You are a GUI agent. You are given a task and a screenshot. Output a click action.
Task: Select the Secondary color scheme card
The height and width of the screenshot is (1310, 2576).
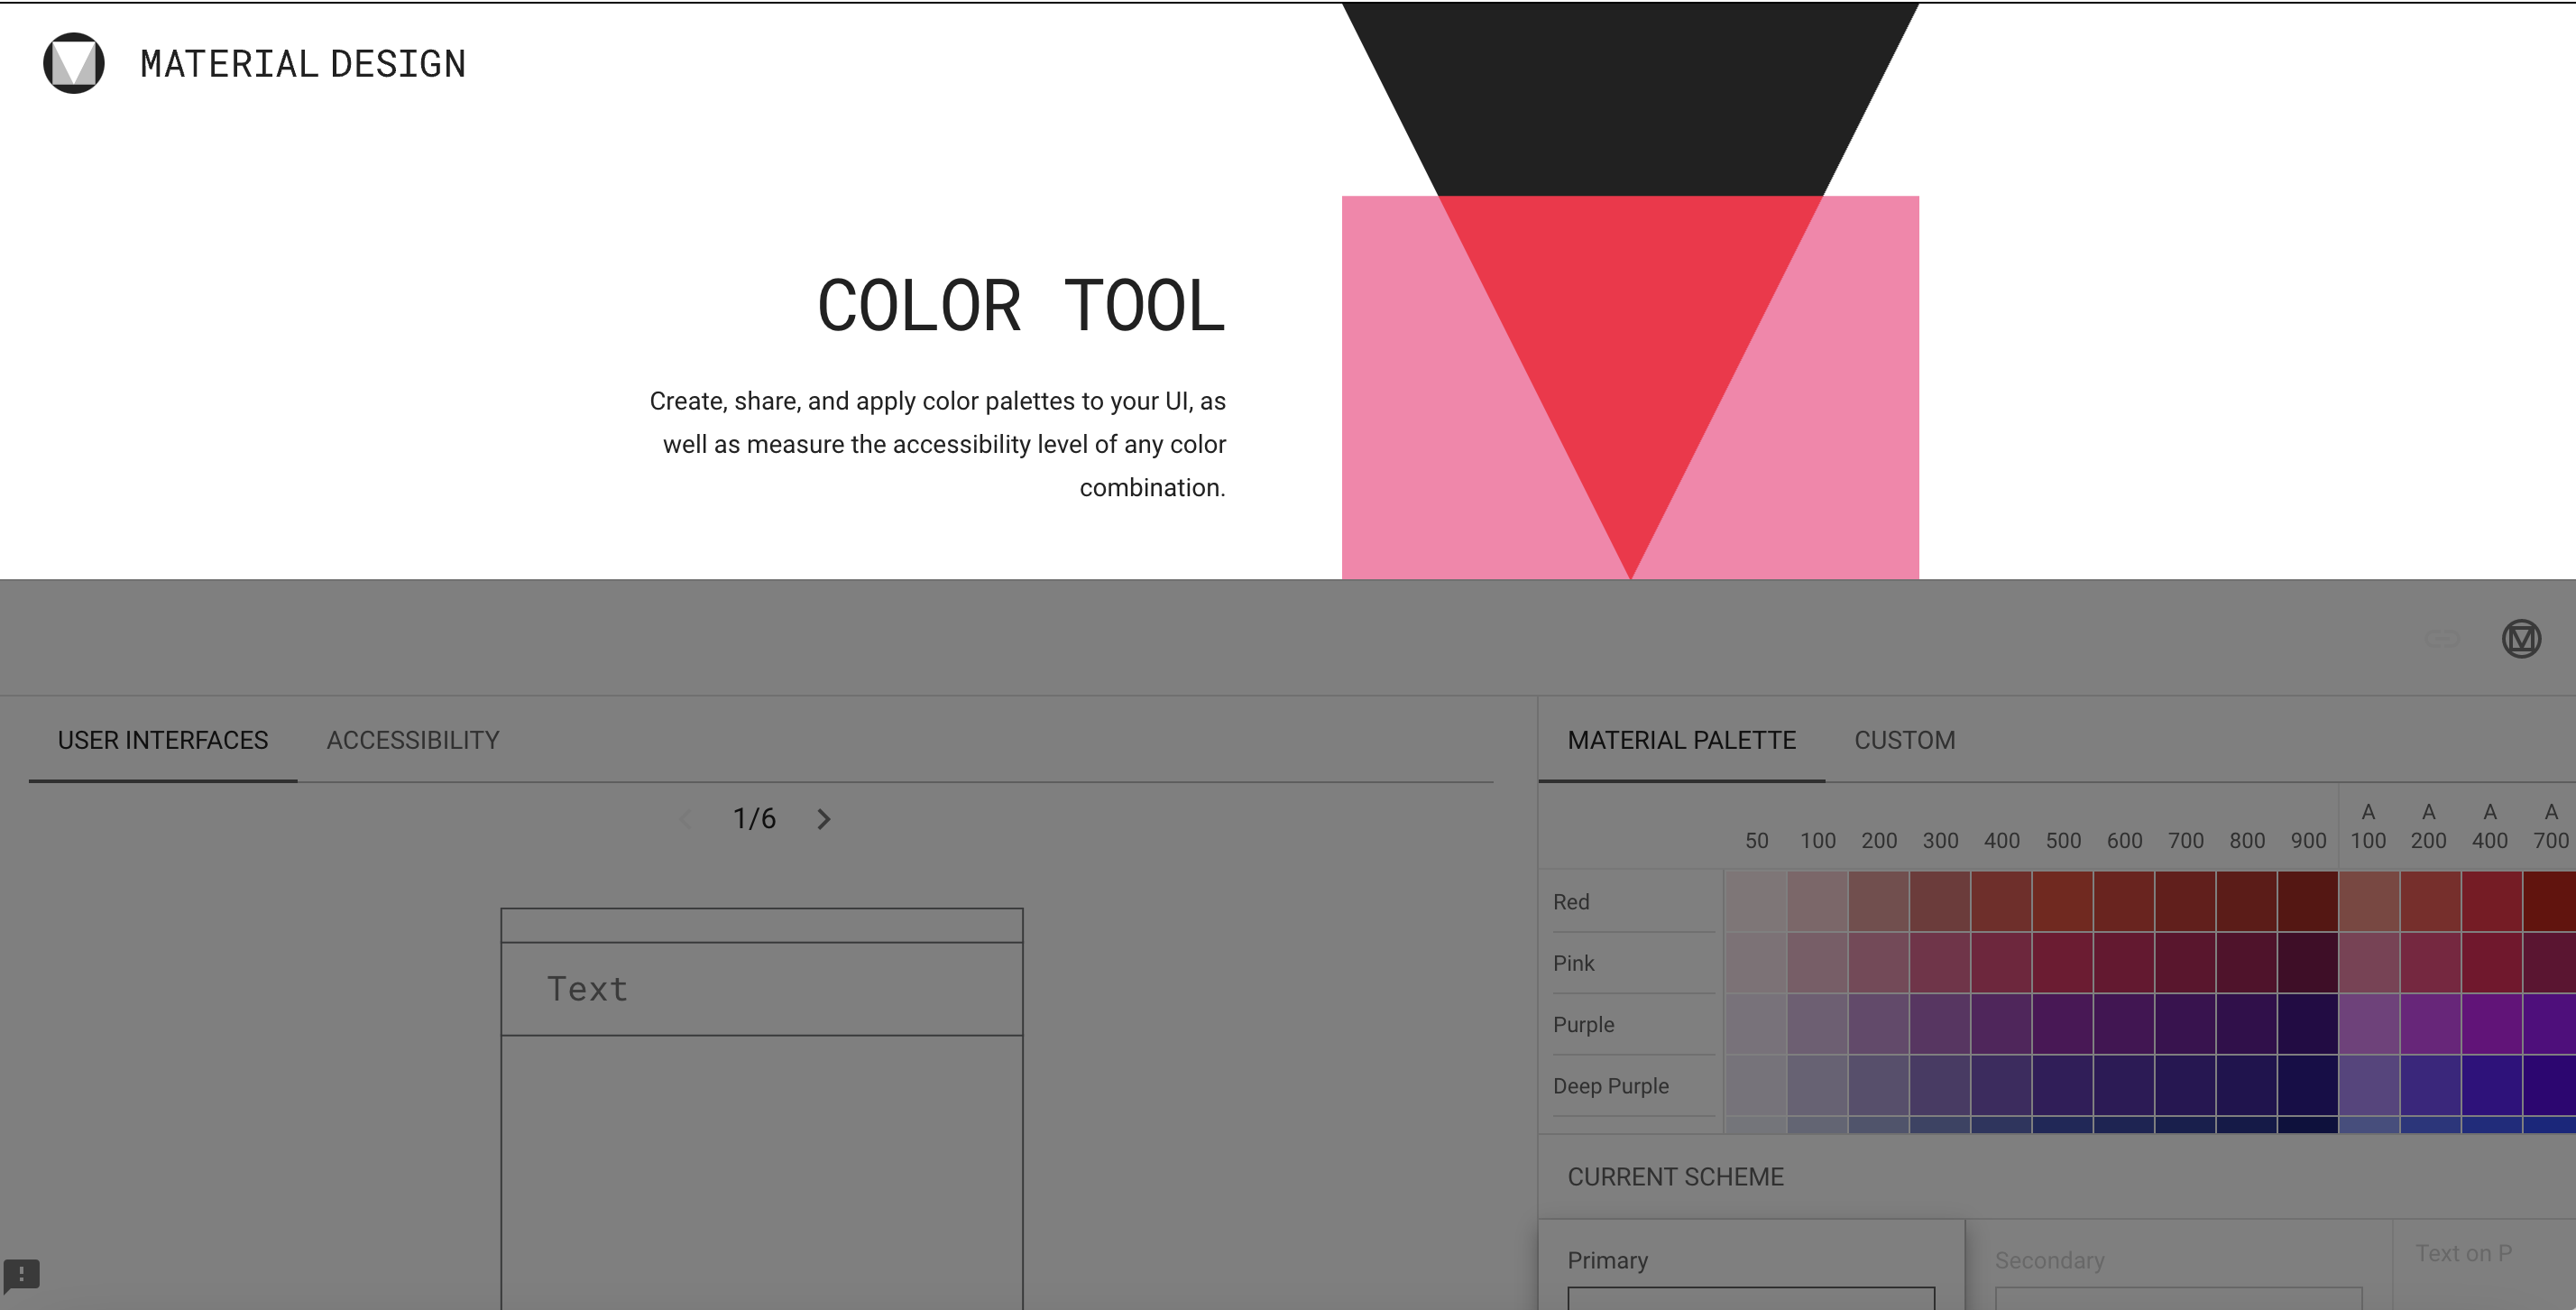click(x=2179, y=1265)
